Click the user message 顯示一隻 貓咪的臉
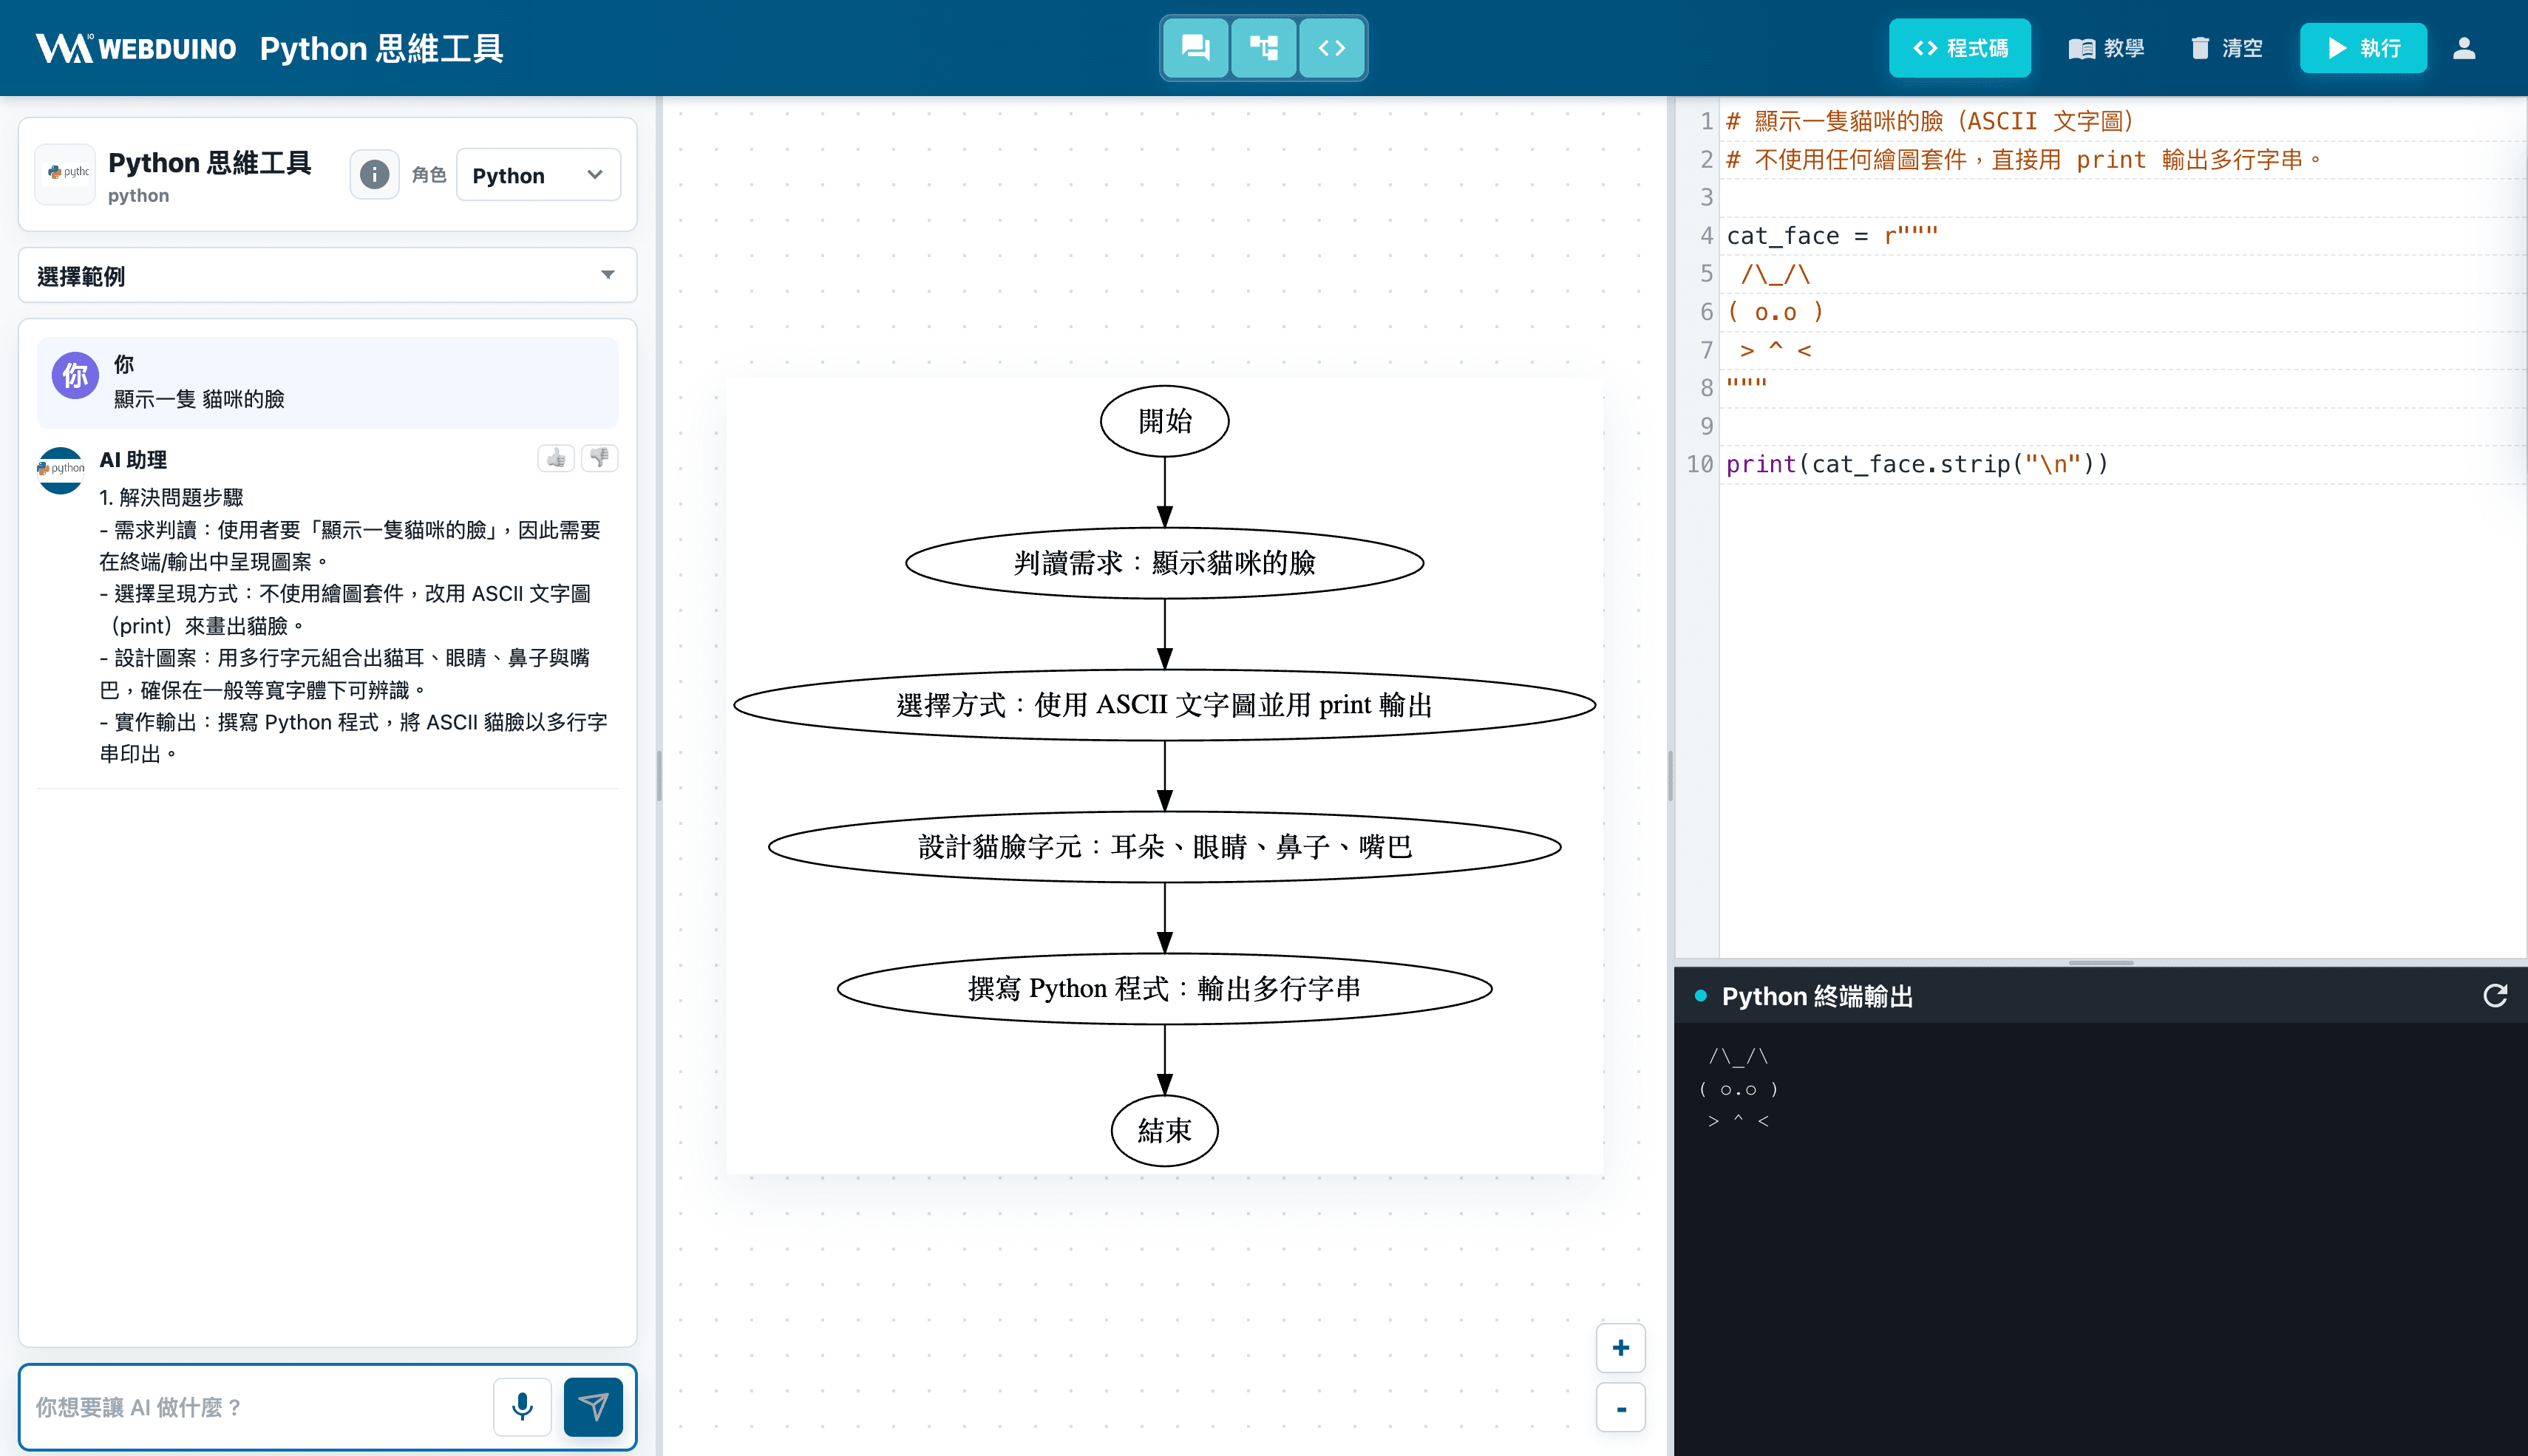The image size is (2528, 1456). click(x=199, y=399)
